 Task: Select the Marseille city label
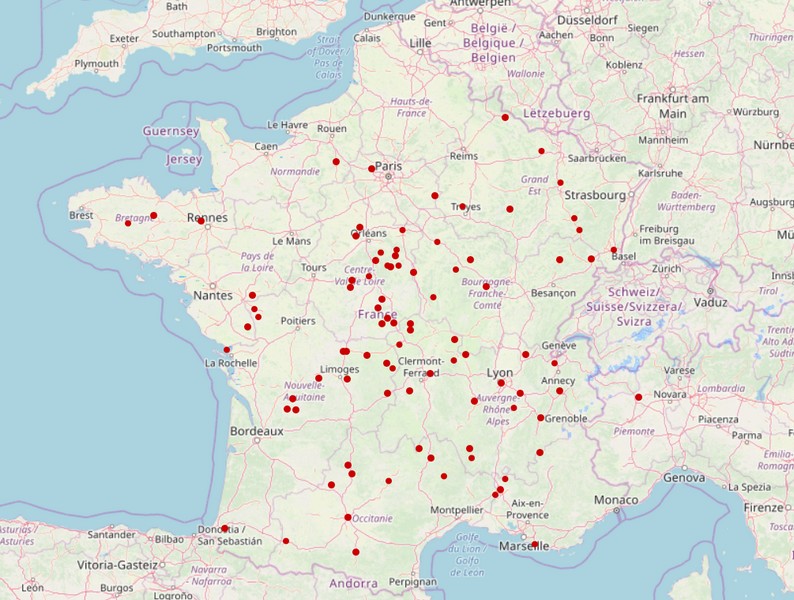[x=524, y=546]
